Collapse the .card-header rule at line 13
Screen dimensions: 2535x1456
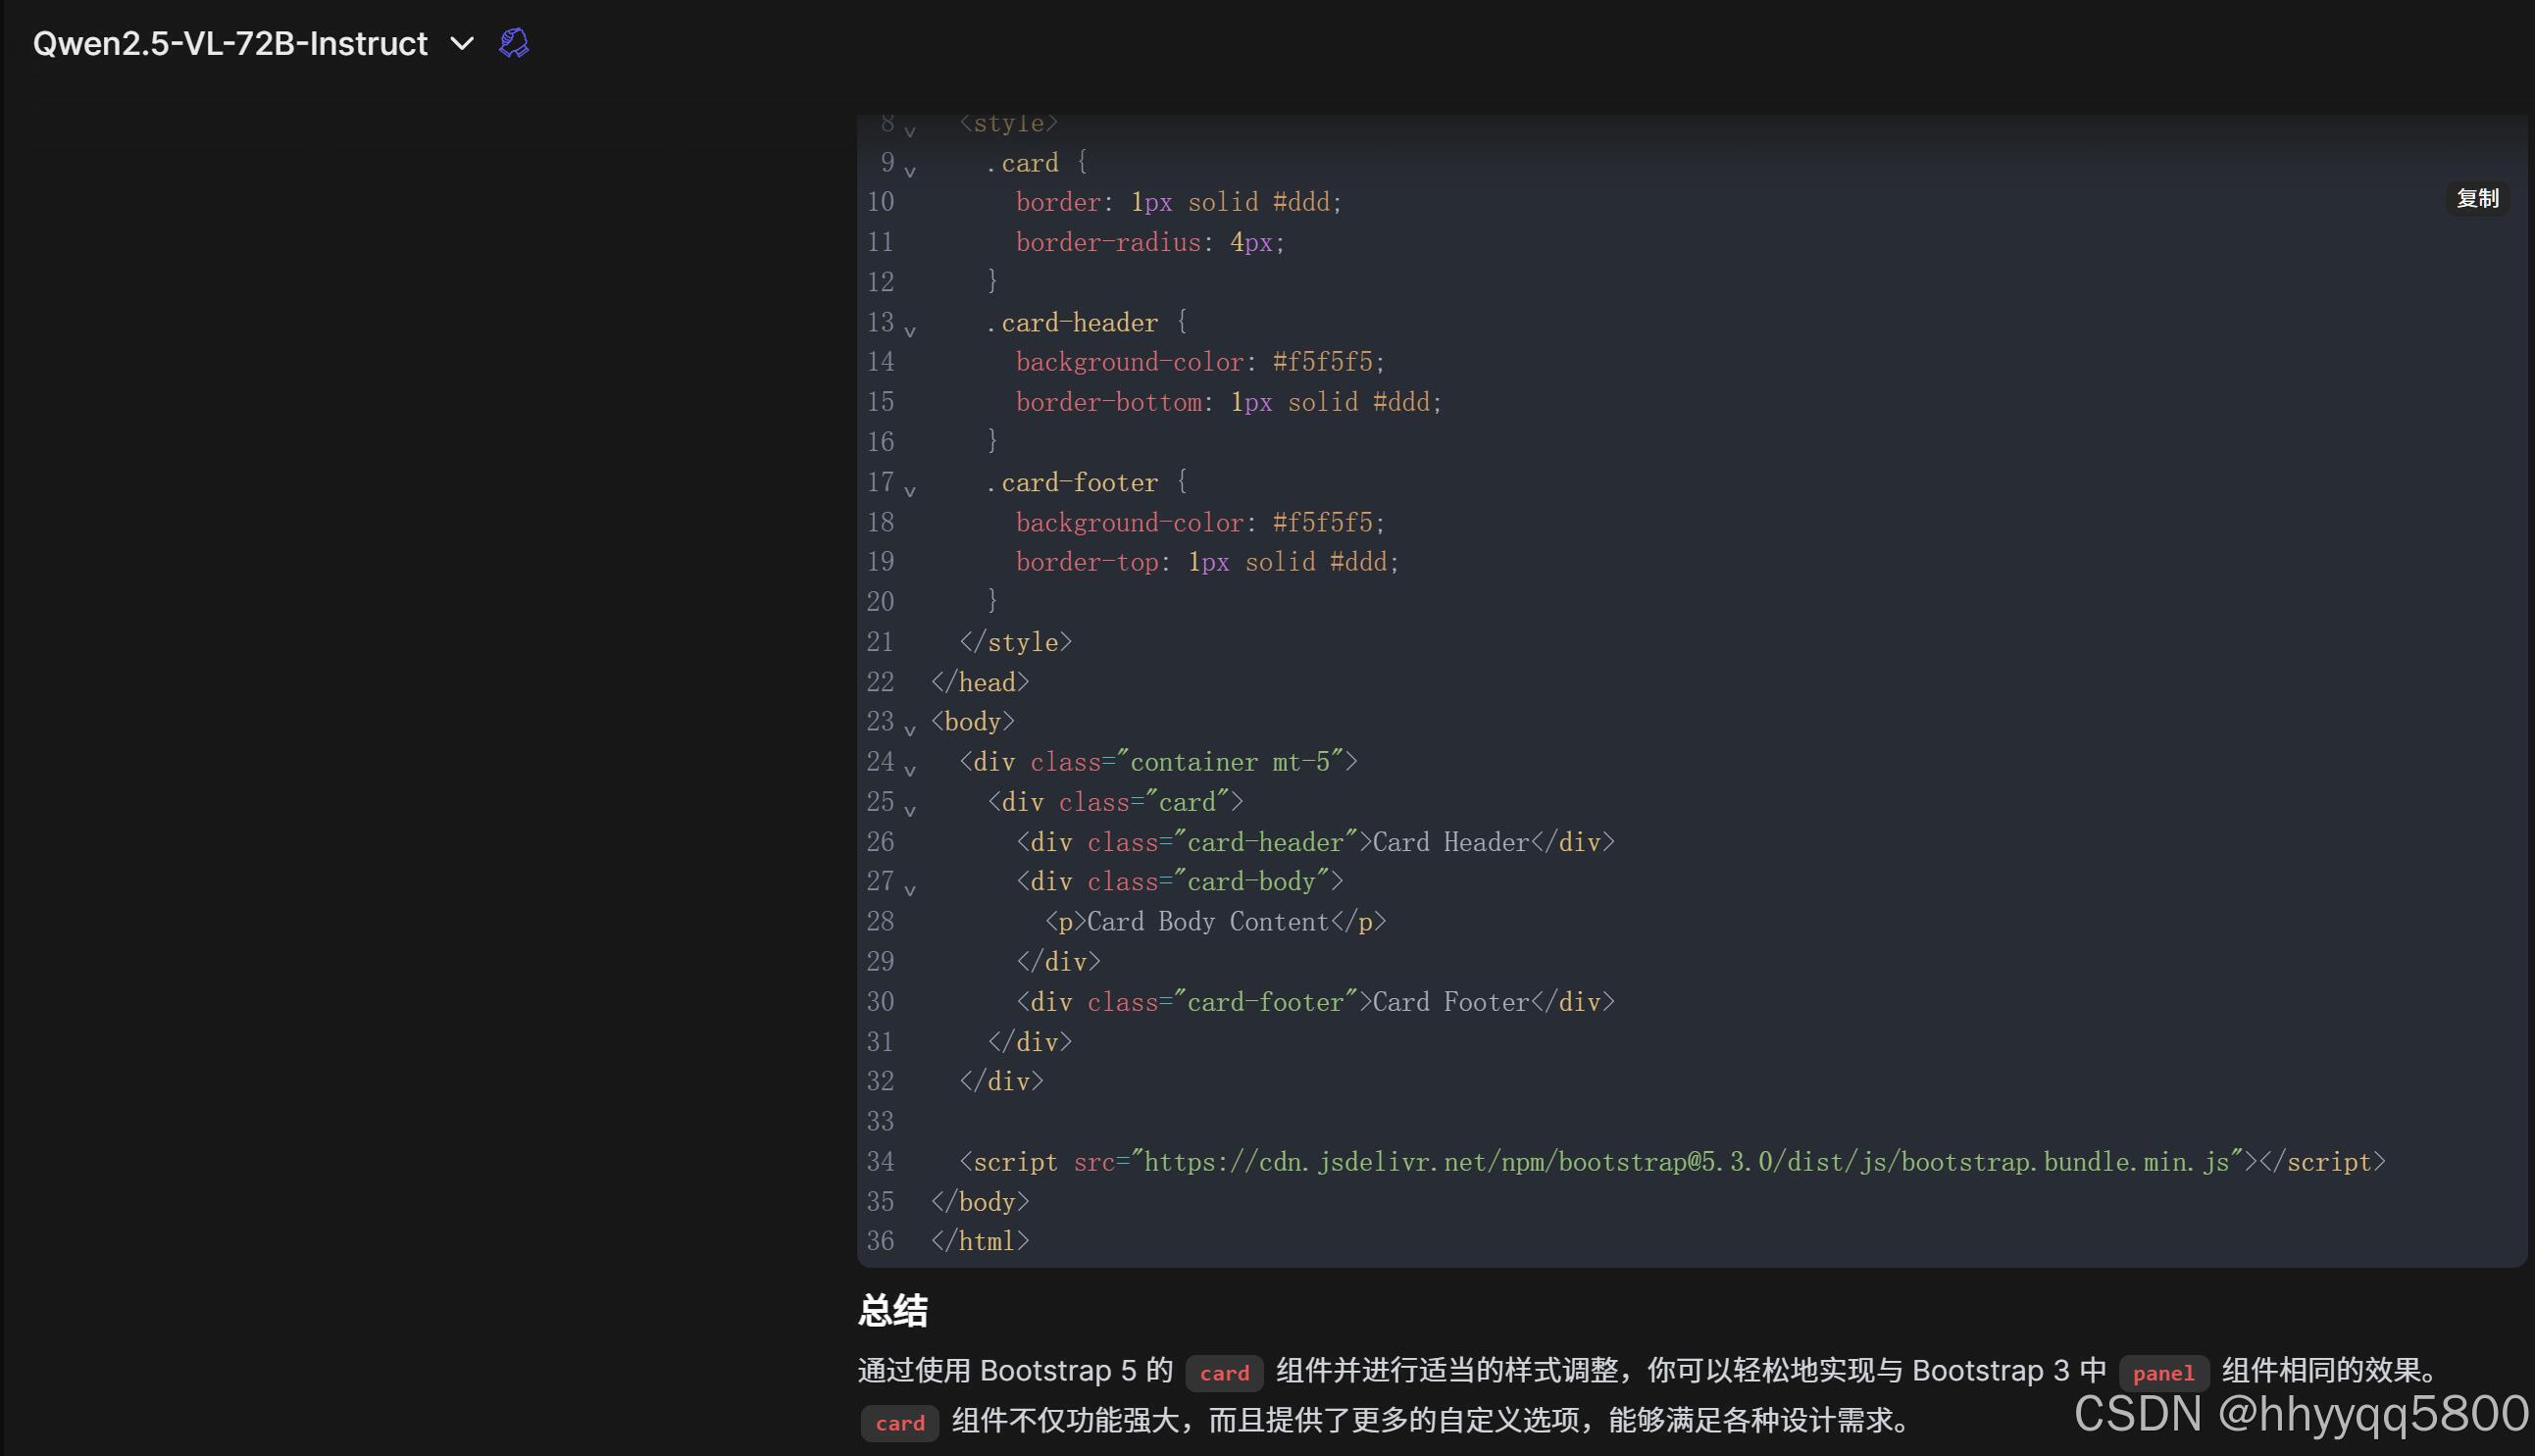(x=910, y=331)
